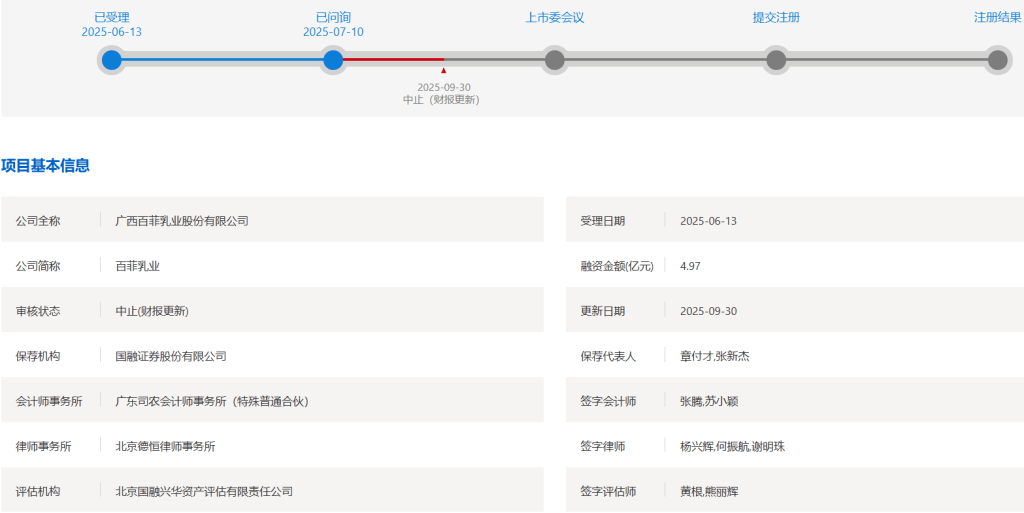The width and height of the screenshot is (1024, 513).
Task: Click the gray 注册结果 stage node
Action: pos(997,60)
